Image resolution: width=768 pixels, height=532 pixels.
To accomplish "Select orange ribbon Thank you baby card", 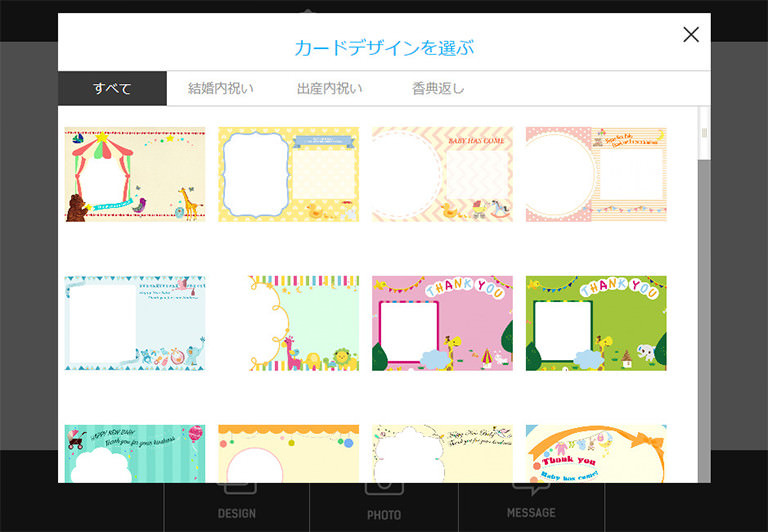I will pyautogui.click(x=596, y=454).
